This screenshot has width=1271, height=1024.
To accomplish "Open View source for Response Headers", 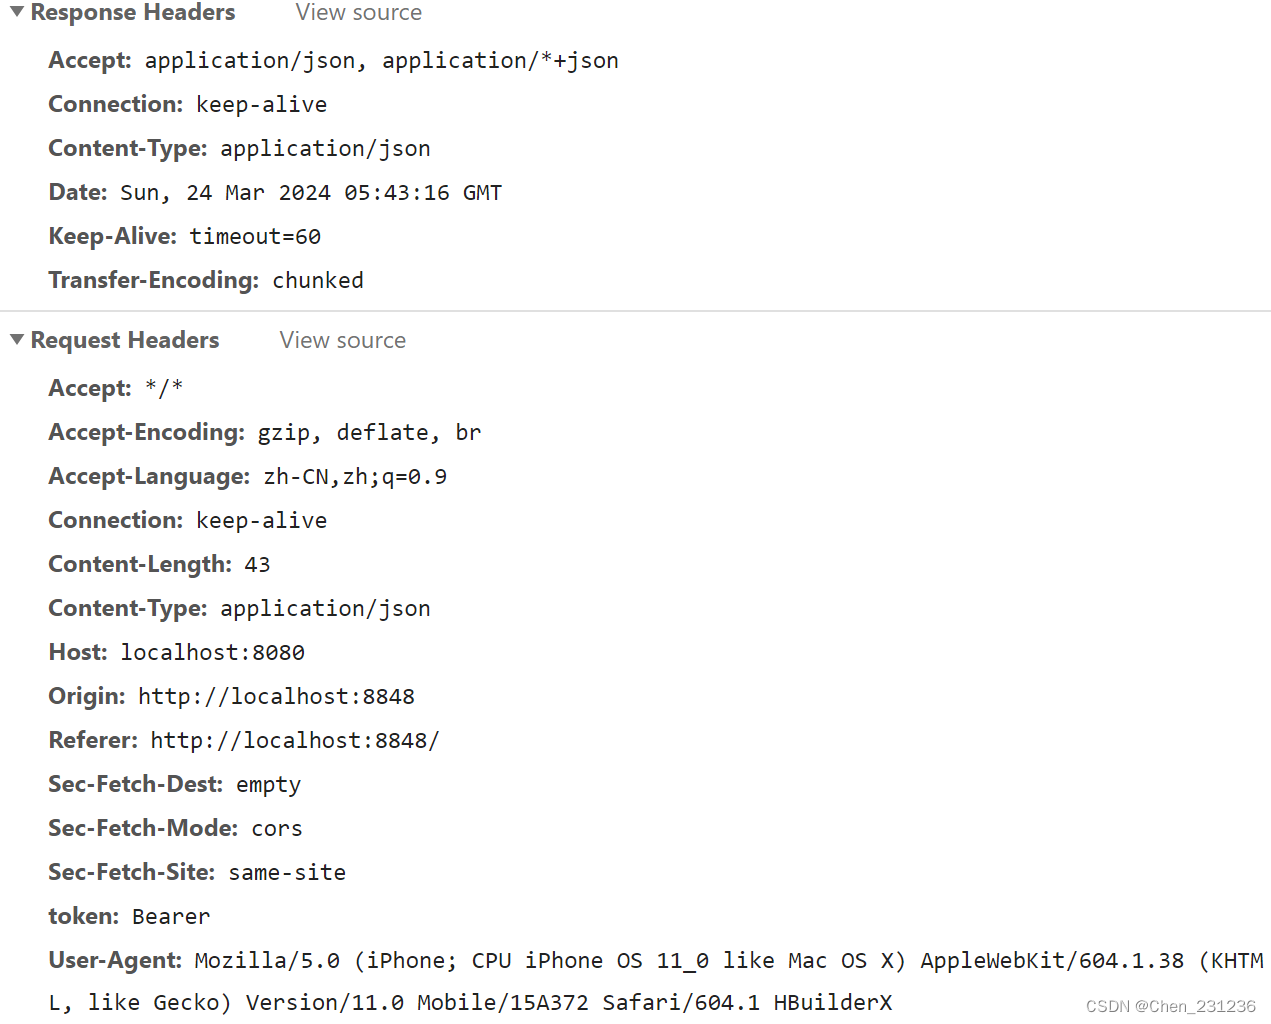I will [x=358, y=13].
